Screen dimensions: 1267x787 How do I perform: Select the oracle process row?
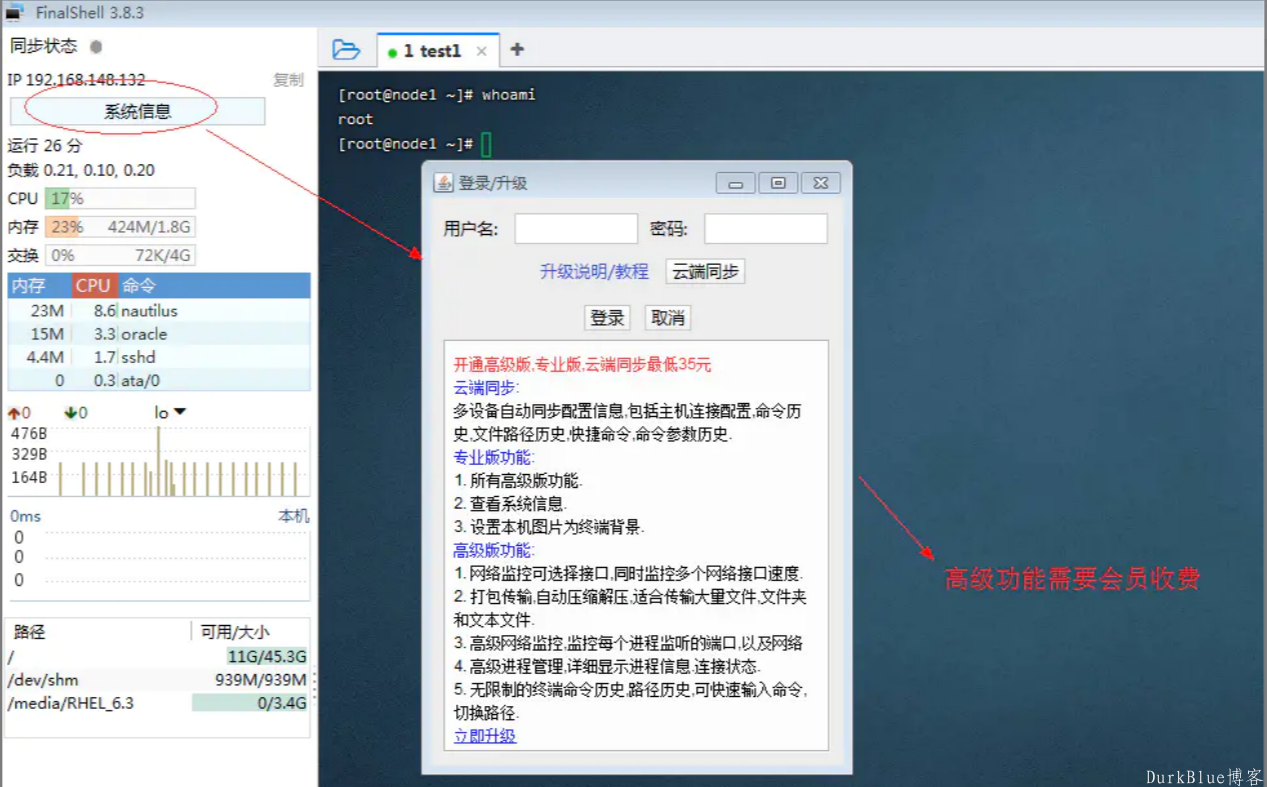(x=159, y=334)
